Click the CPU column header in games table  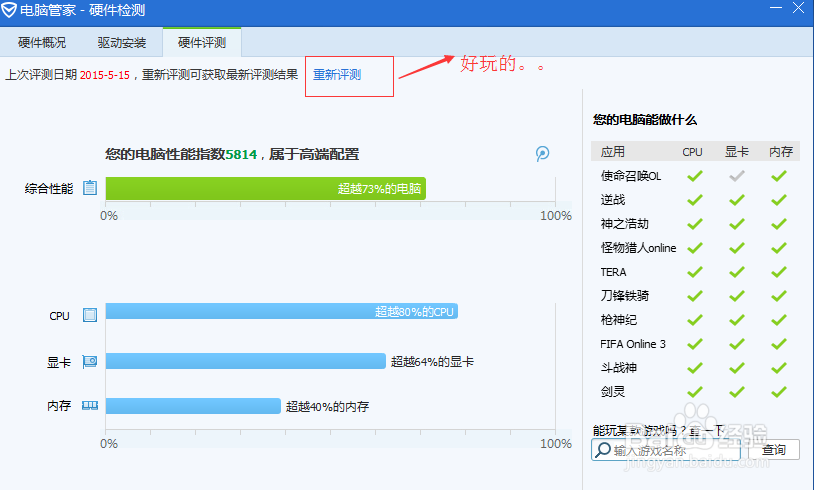pyautogui.click(x=693, y=152)
